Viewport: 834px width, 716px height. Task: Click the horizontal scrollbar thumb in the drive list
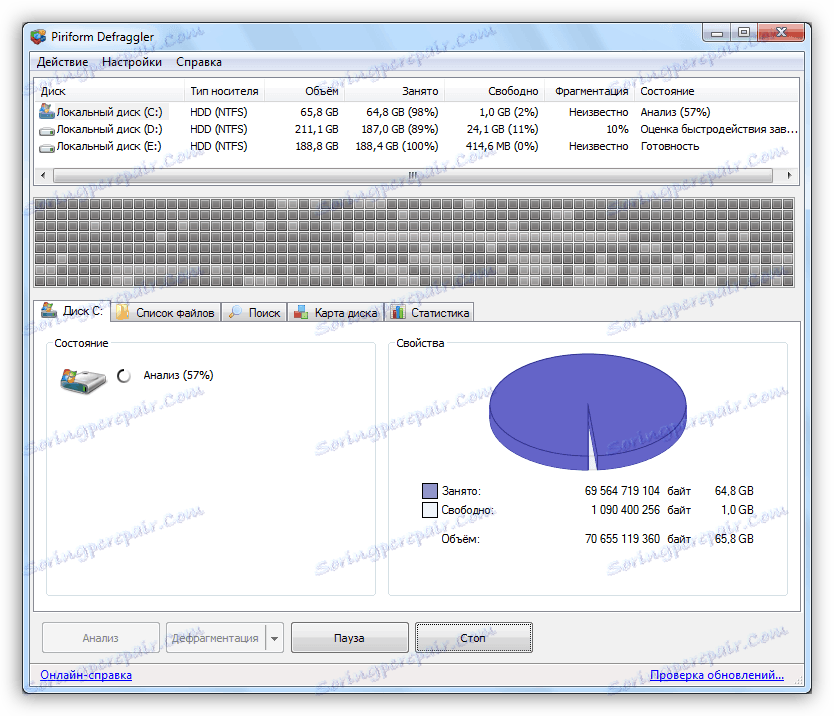coord(413,175)
